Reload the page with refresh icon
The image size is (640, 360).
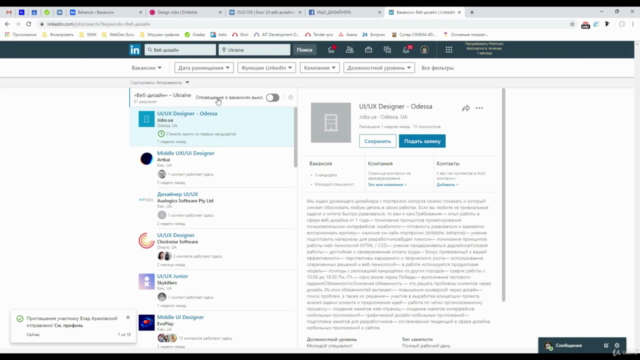(29, 24)
